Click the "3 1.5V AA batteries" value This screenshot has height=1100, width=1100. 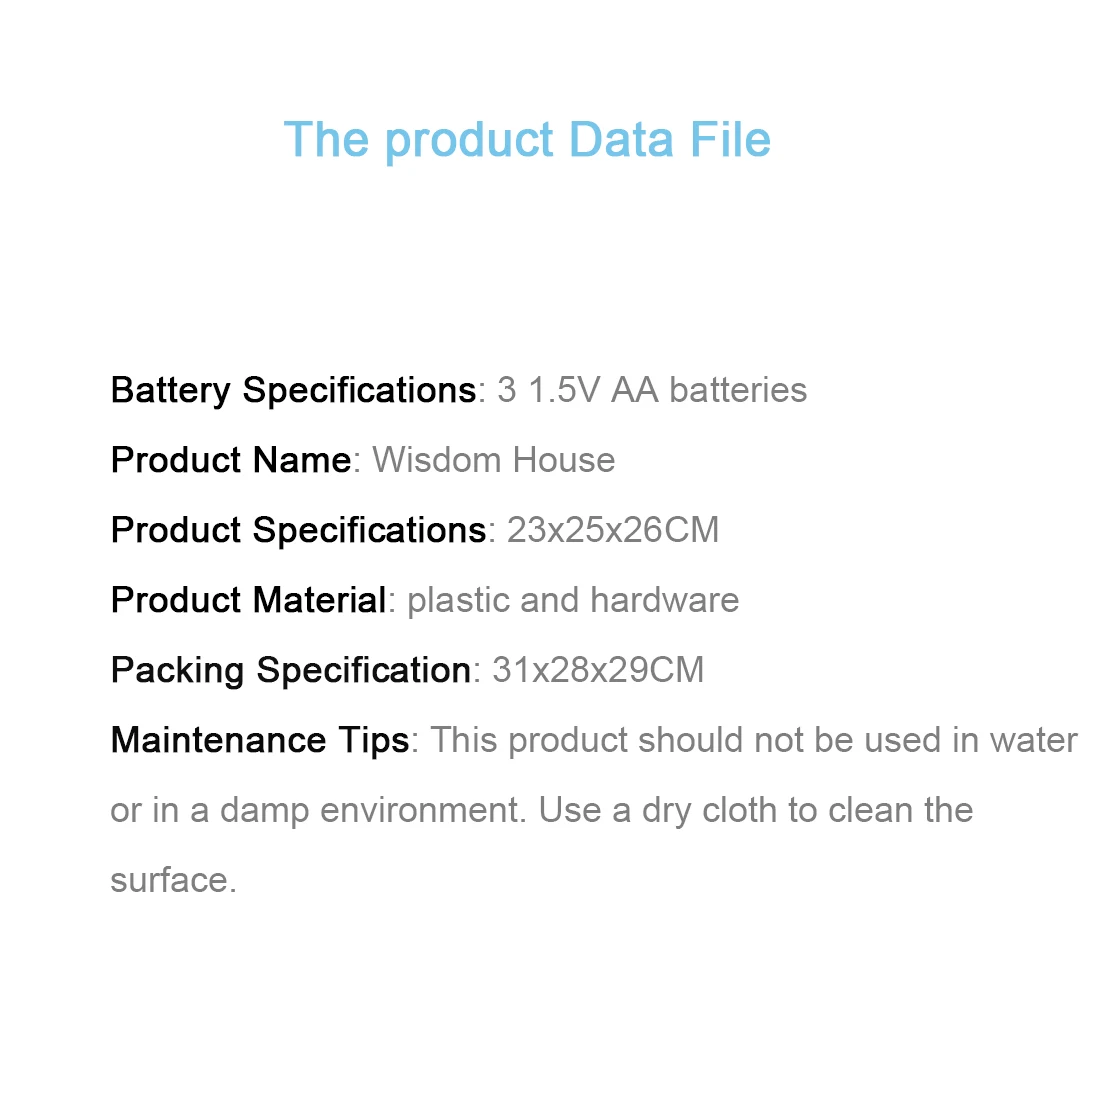coord(652,390)
